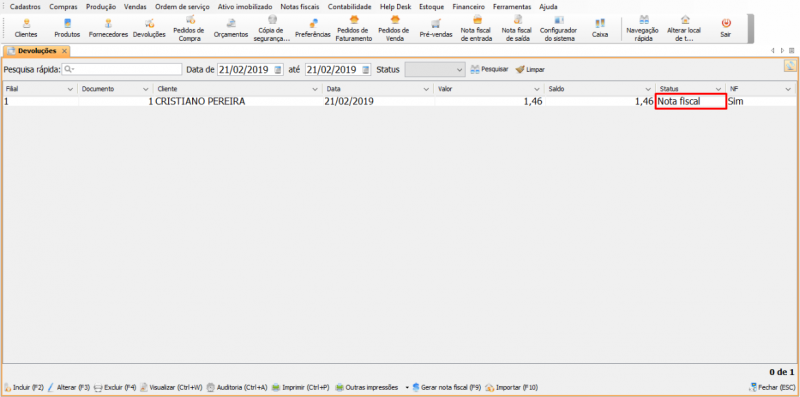The image size is (800, 397).
Task: Click the notes icon at top right of grid
Action: [x=790, y=66]
